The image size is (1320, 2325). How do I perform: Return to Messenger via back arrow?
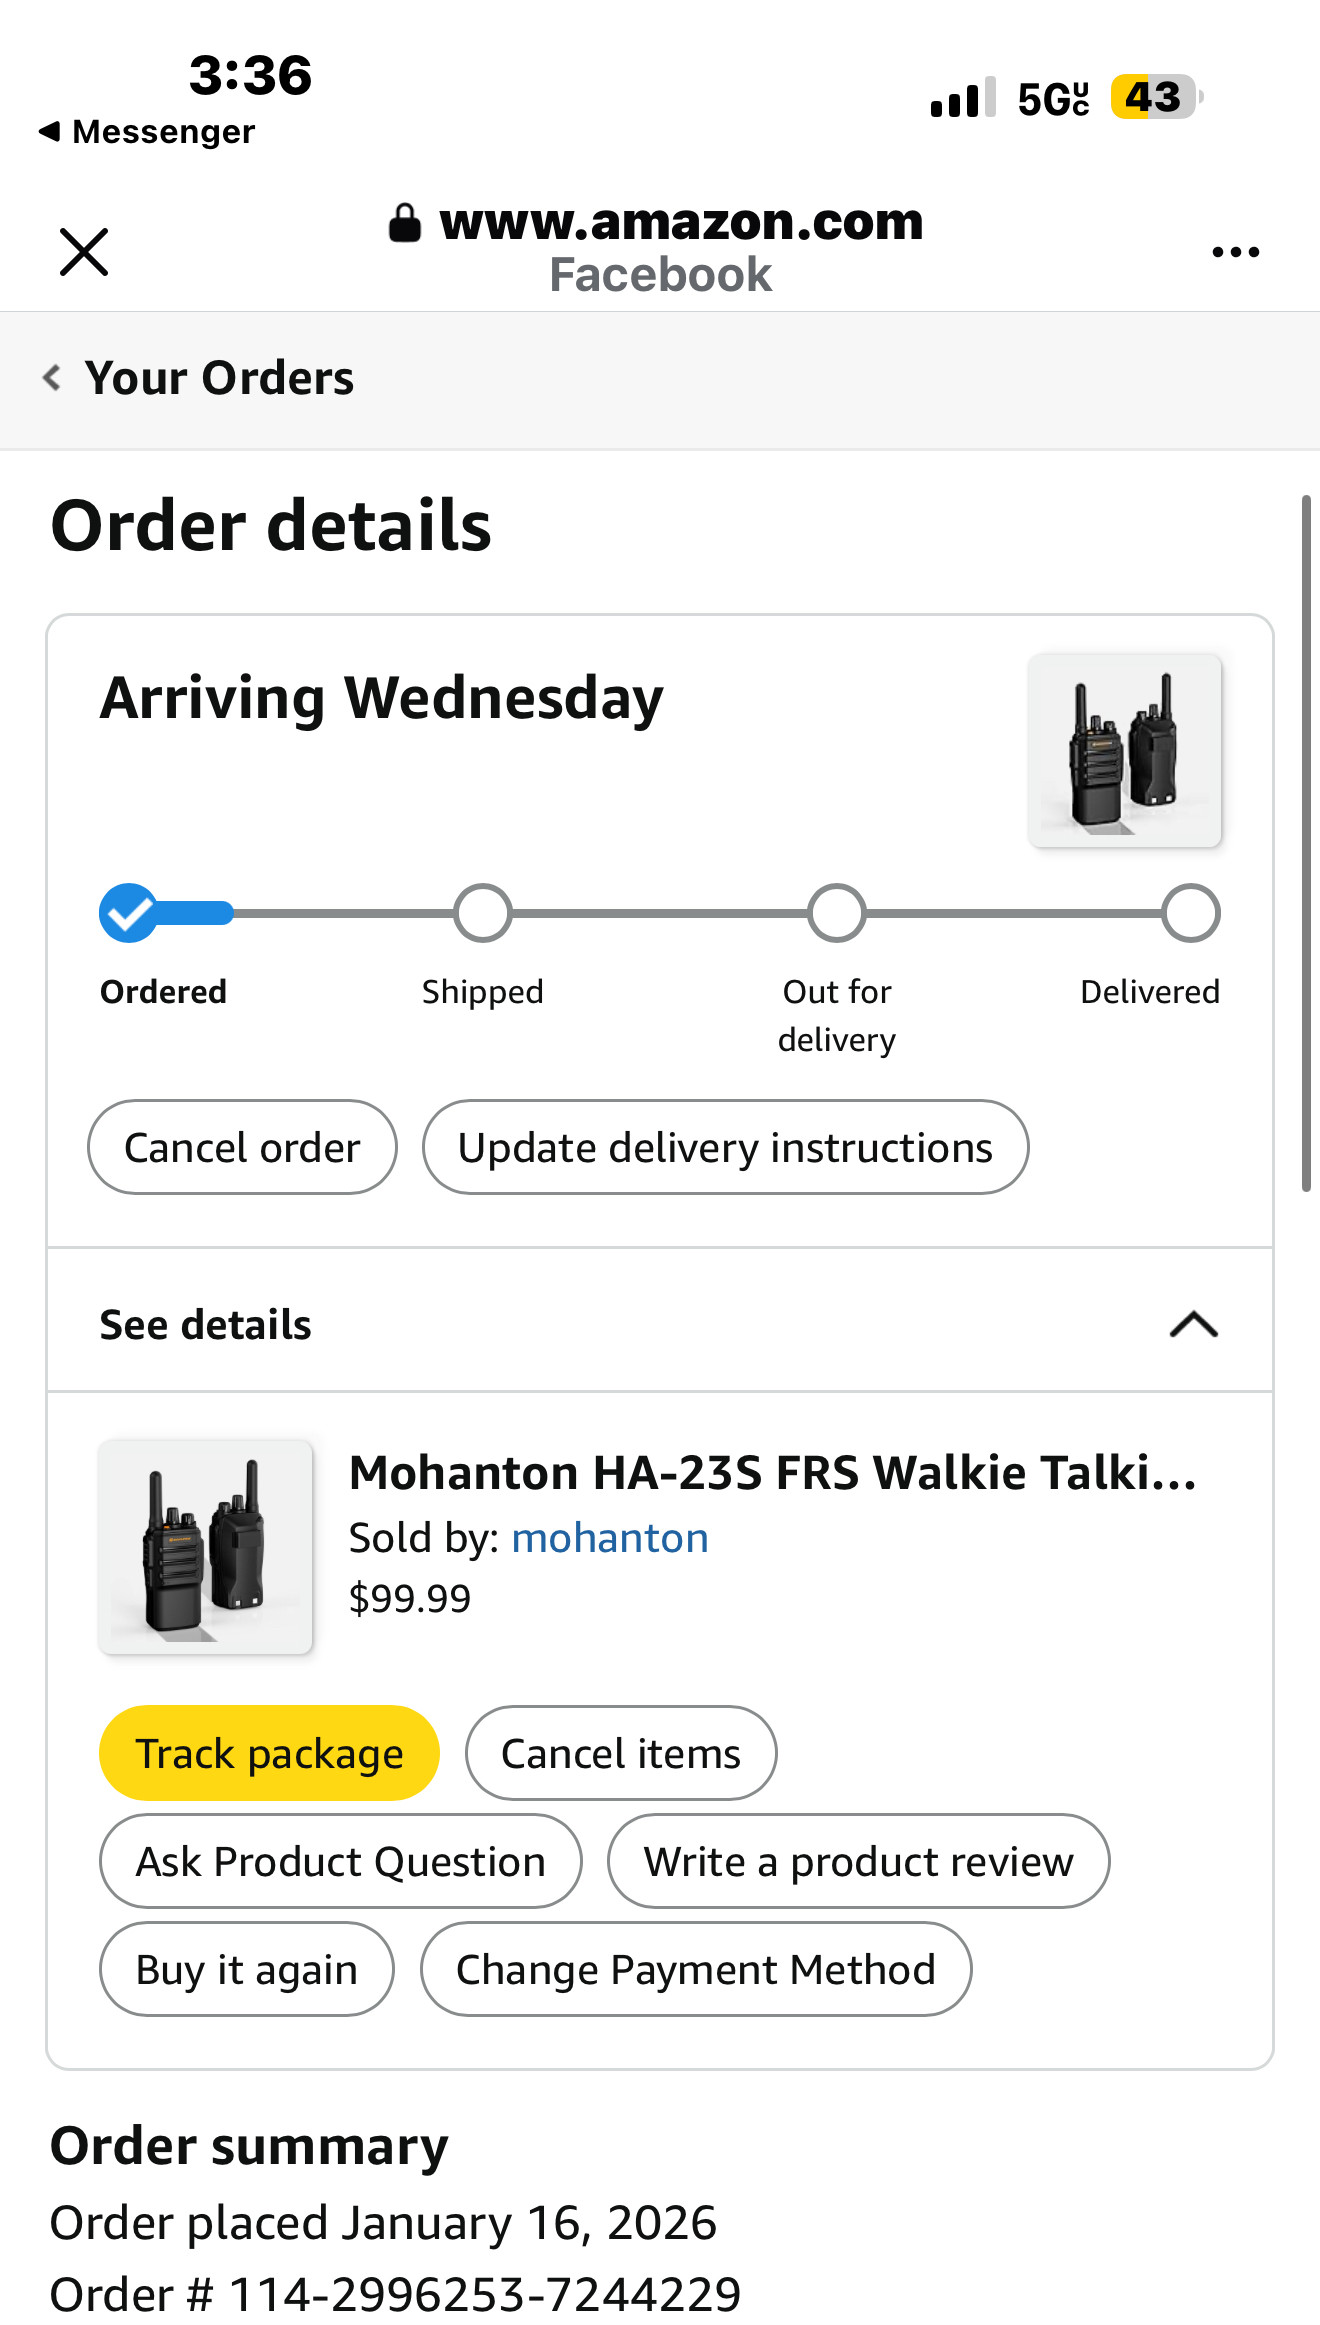pos(49,131)
